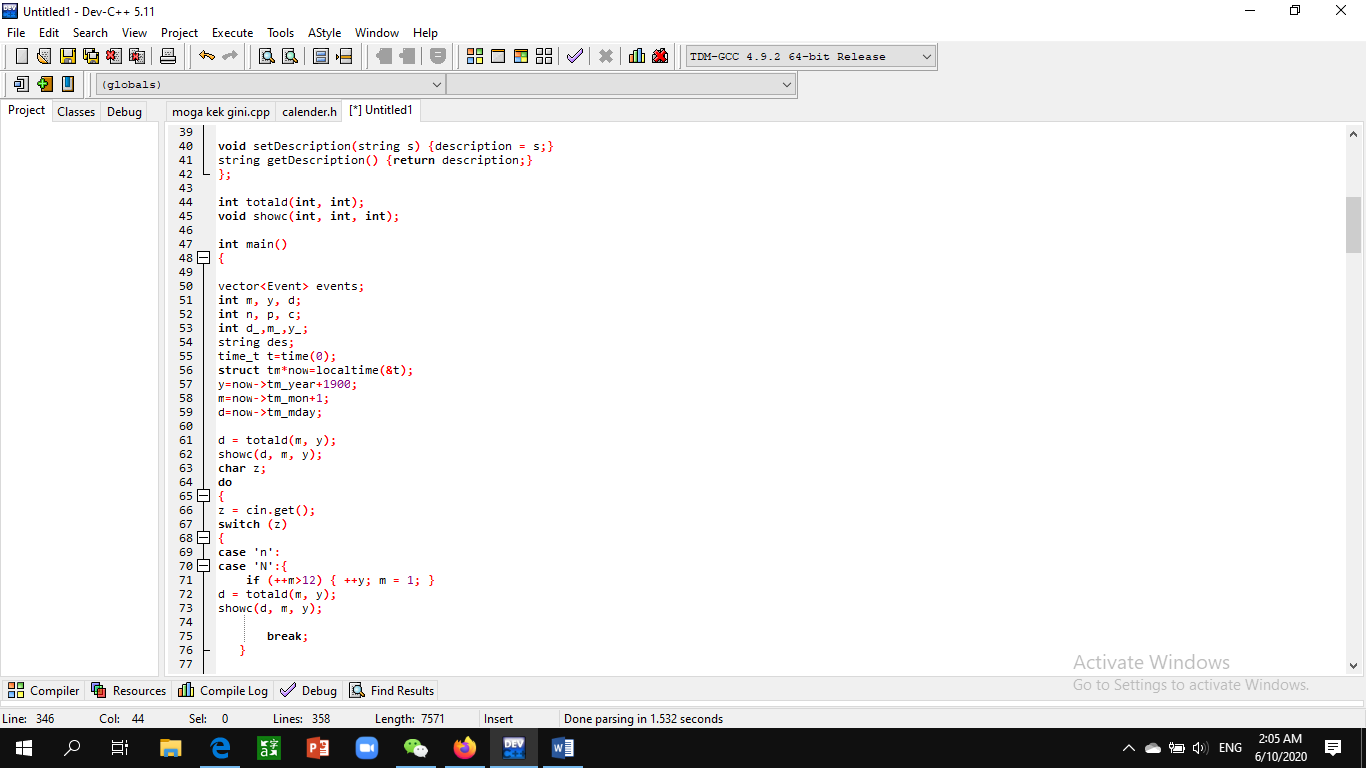This screenshot has height=768, width=1366.
Task: Open Firefox from the taskbar
Action: click(x=465, y=747)
